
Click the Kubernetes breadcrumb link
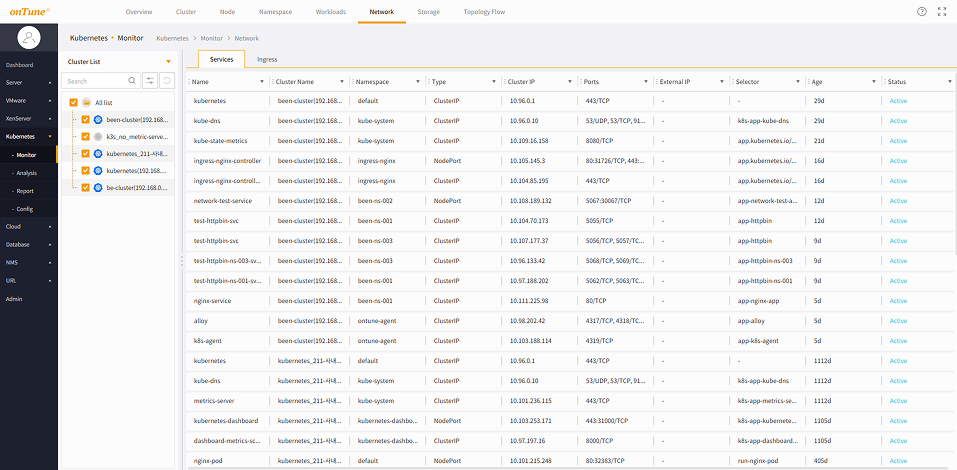172,38
